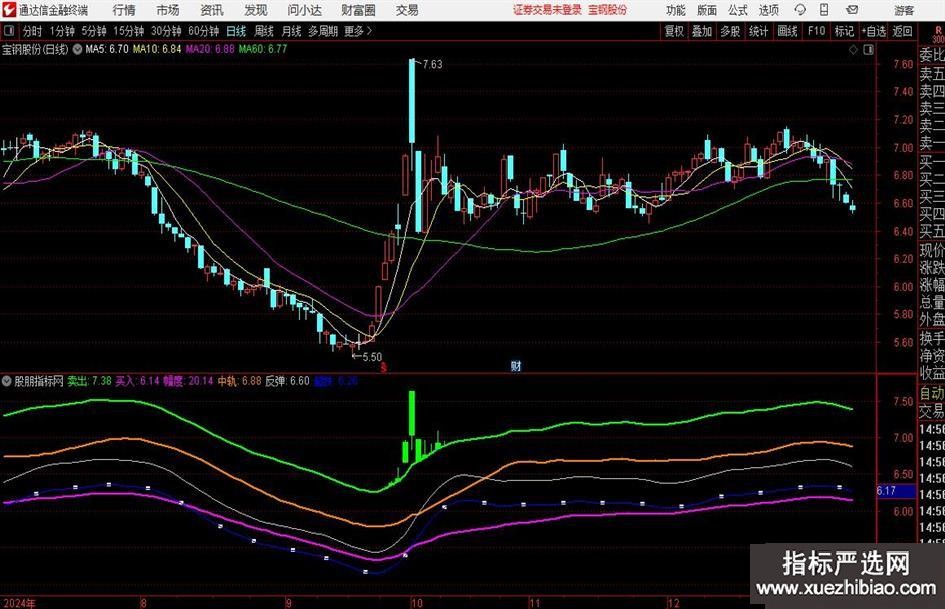Expand the indicator dropdown next to 宝钢股份(日线)
Viewport: 945px width, 609px height.
pyautogui.click(x=77, y=49)
